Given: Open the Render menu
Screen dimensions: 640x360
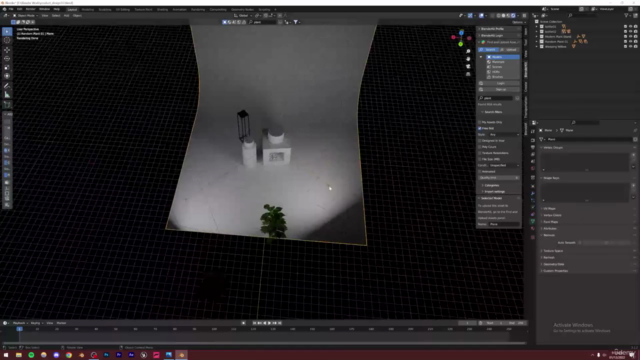Looking at the screenshot, I should 30,9.
